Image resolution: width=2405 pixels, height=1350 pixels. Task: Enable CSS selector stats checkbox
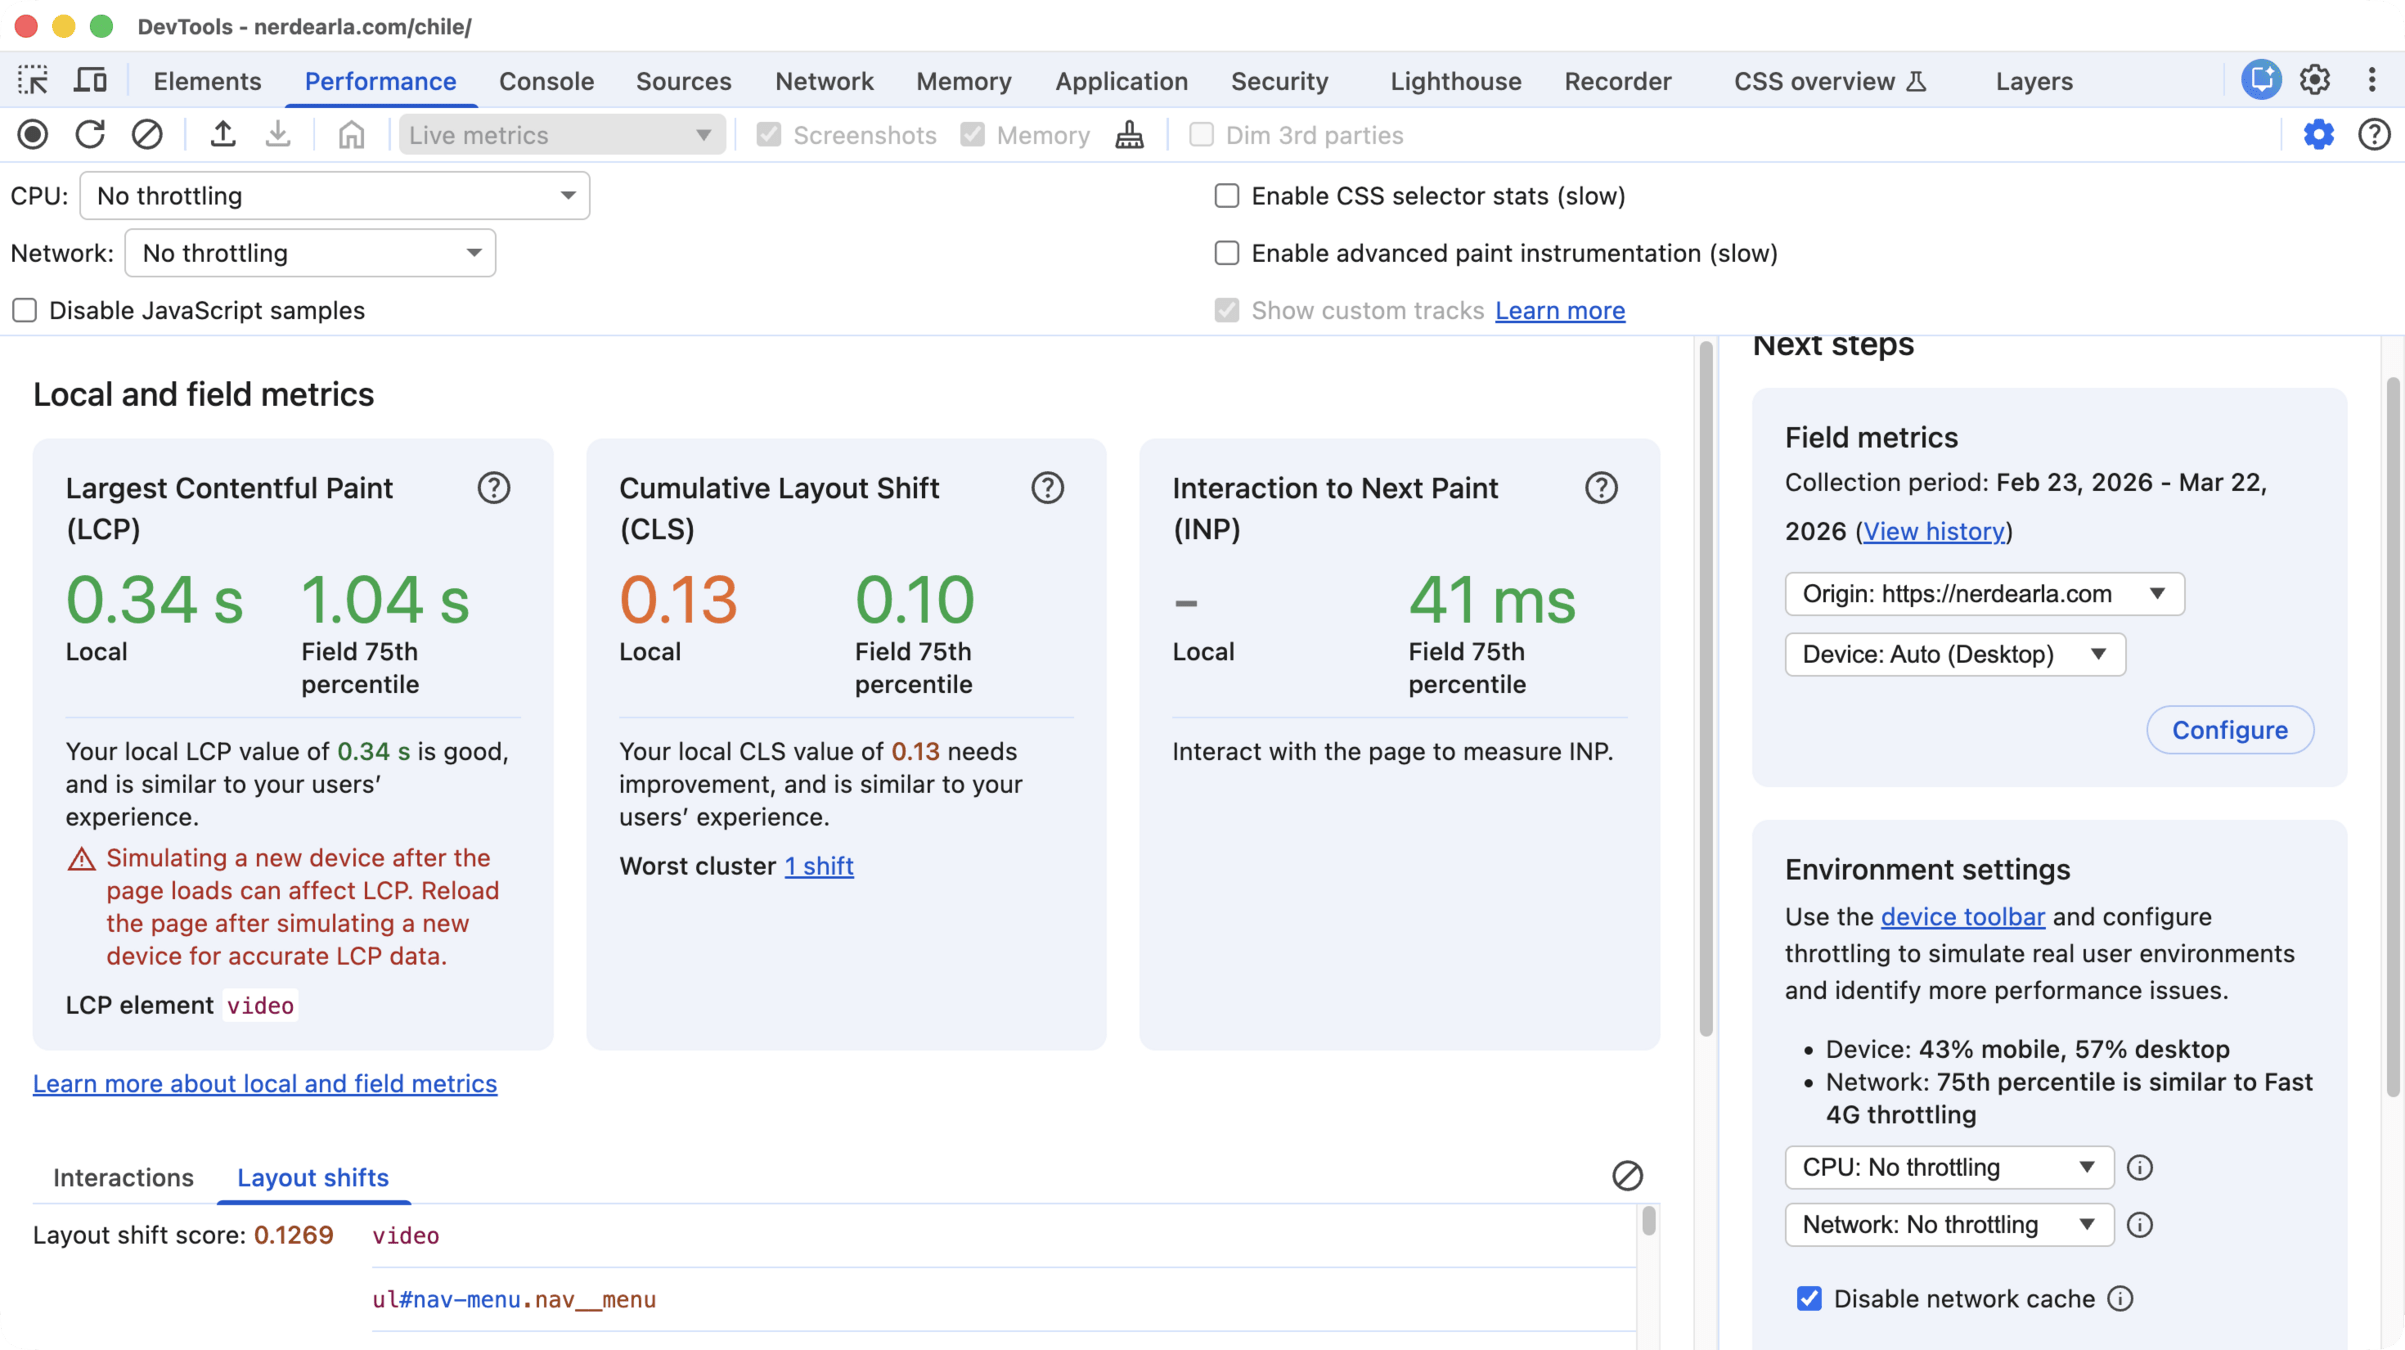point(1227,196)
